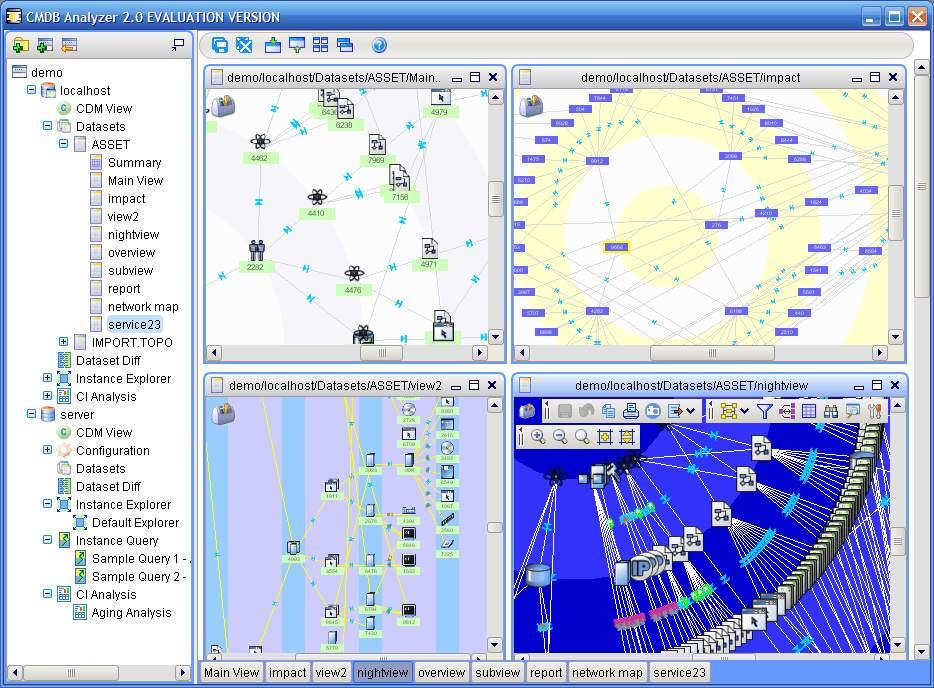
Task: Select Default Explorer under server
Action: (x=135, y=523)
